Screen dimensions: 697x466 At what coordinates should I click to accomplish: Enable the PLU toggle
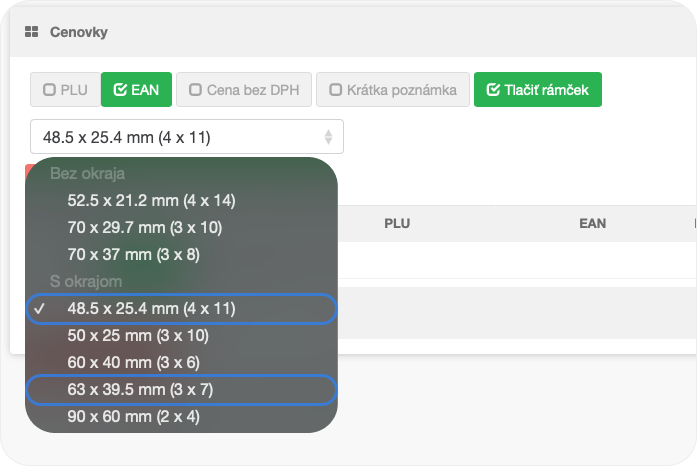64,90
